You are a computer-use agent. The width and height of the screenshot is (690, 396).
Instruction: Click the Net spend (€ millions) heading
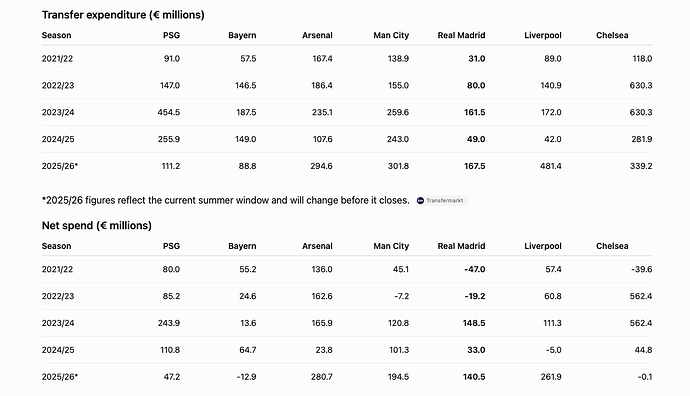point(97,226)
